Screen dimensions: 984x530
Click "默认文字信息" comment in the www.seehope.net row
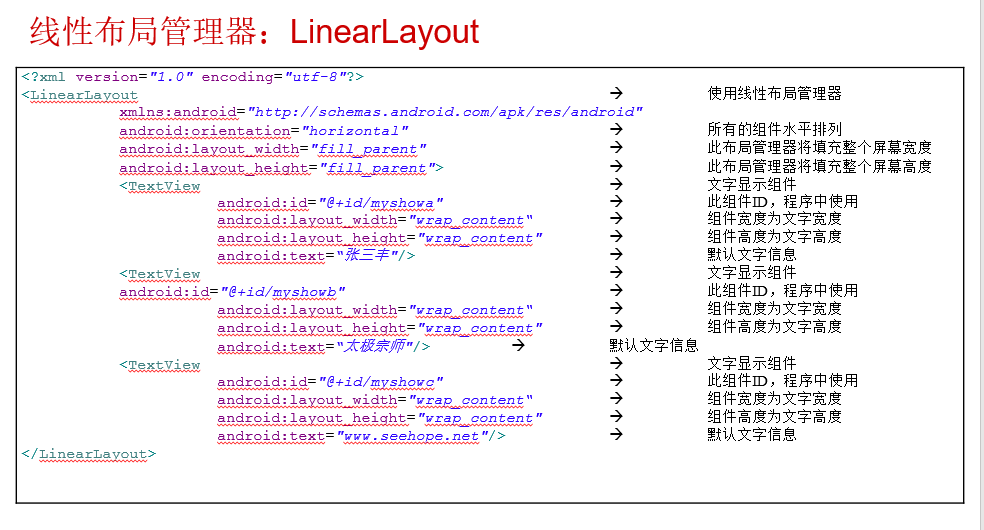pos(752,434)
